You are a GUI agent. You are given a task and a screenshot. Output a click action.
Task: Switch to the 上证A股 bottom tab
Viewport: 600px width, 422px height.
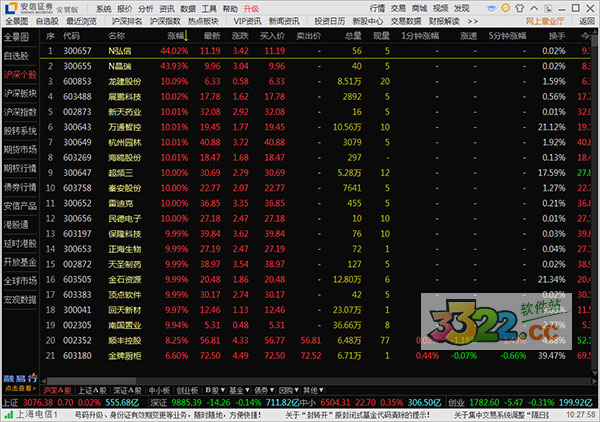(92, 390)
